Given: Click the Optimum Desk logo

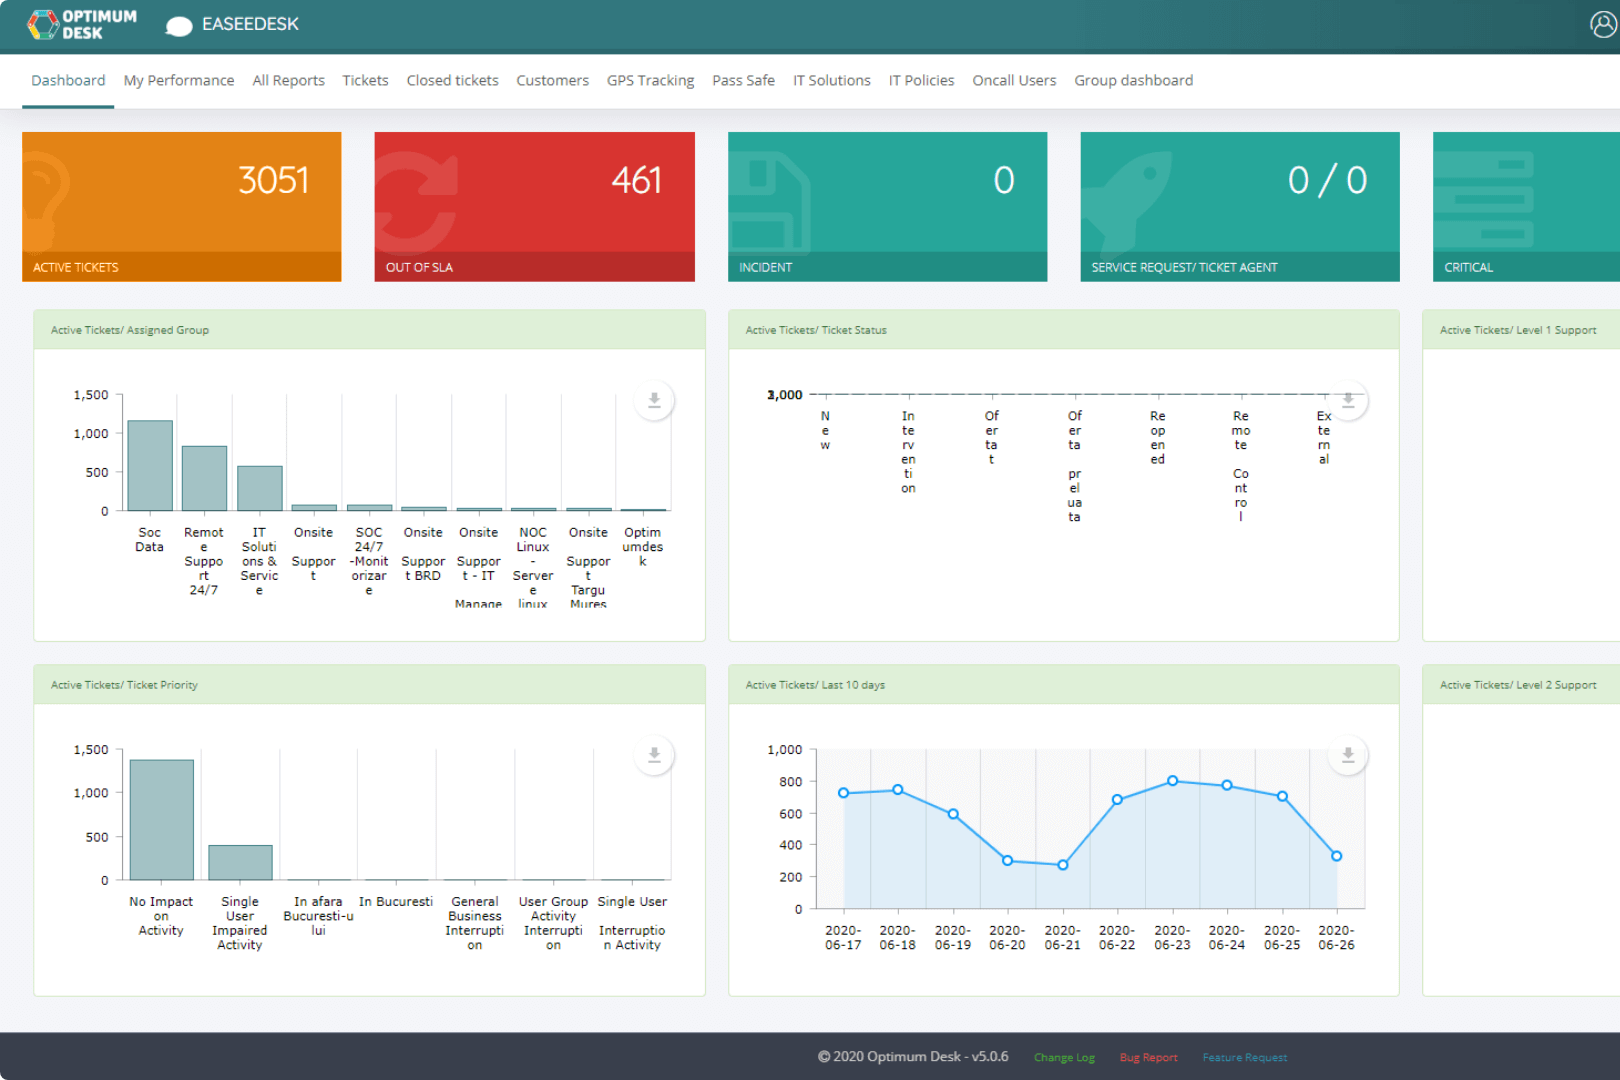Looking at the screenshot, I should point(82,24).
